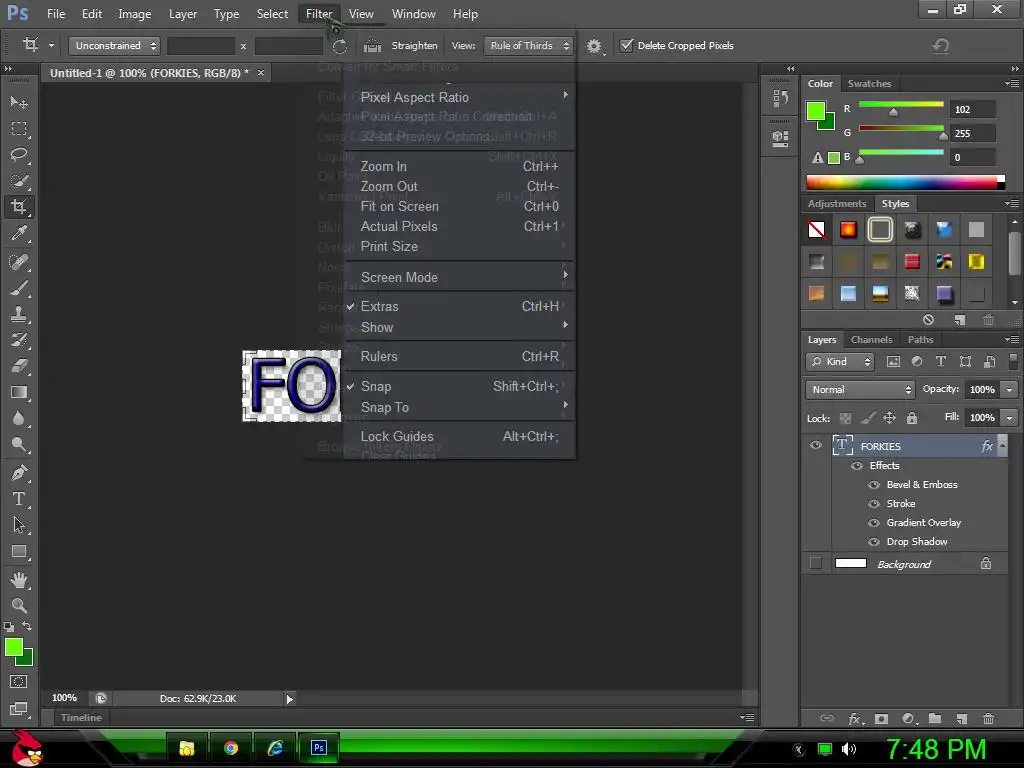This screenshot has height=768, width=1024.
Task: Open the Opacity slider dropdown arrow
Action: [x=1010, y=389]
